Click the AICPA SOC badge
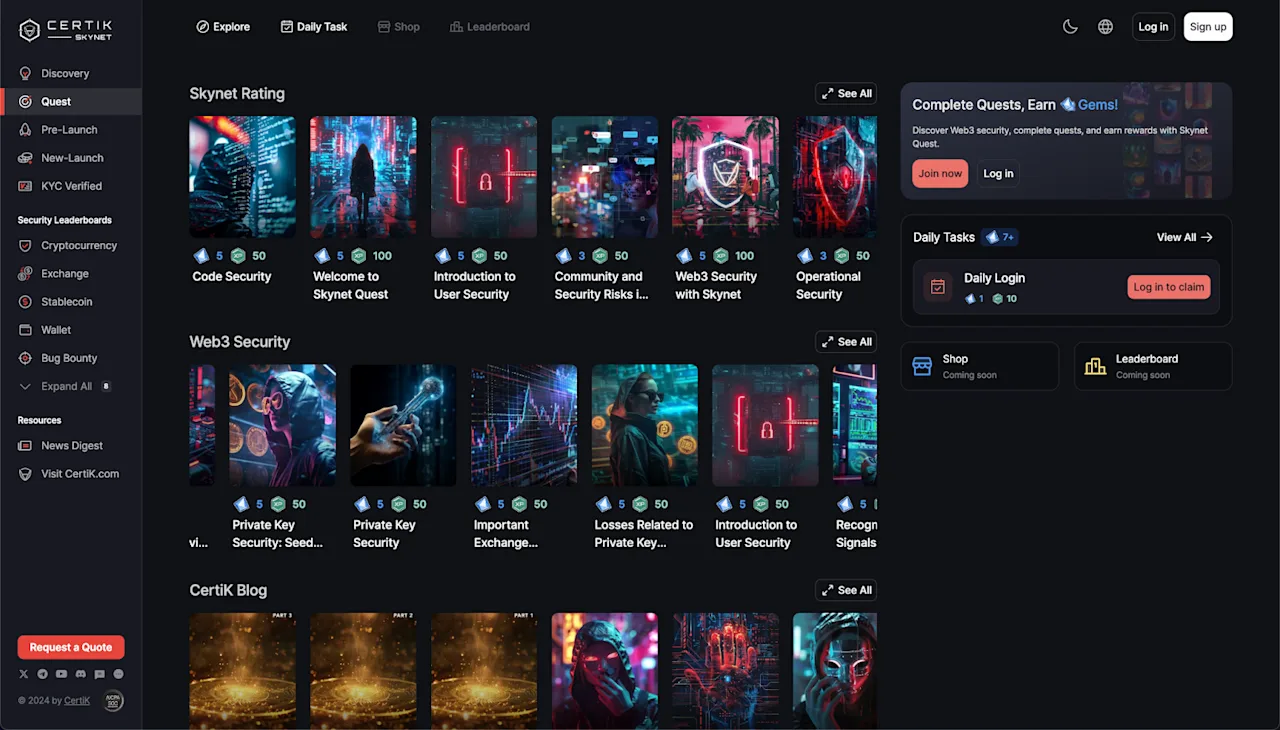 (x=113, y=701)
